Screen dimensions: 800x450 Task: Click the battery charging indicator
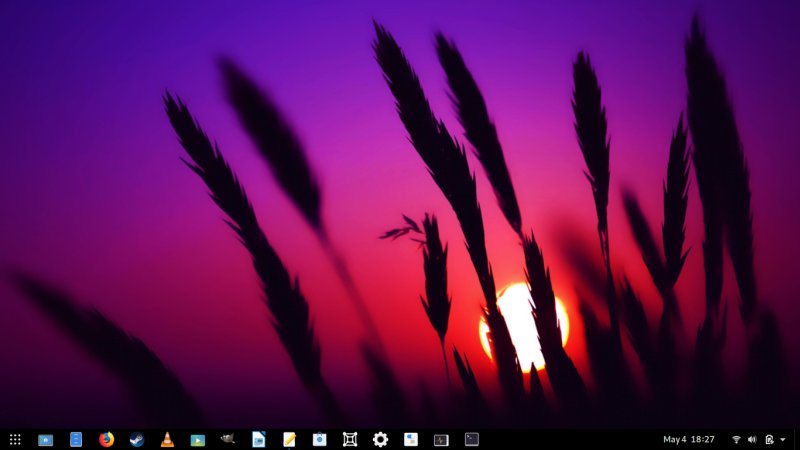[x=769, y=439]
